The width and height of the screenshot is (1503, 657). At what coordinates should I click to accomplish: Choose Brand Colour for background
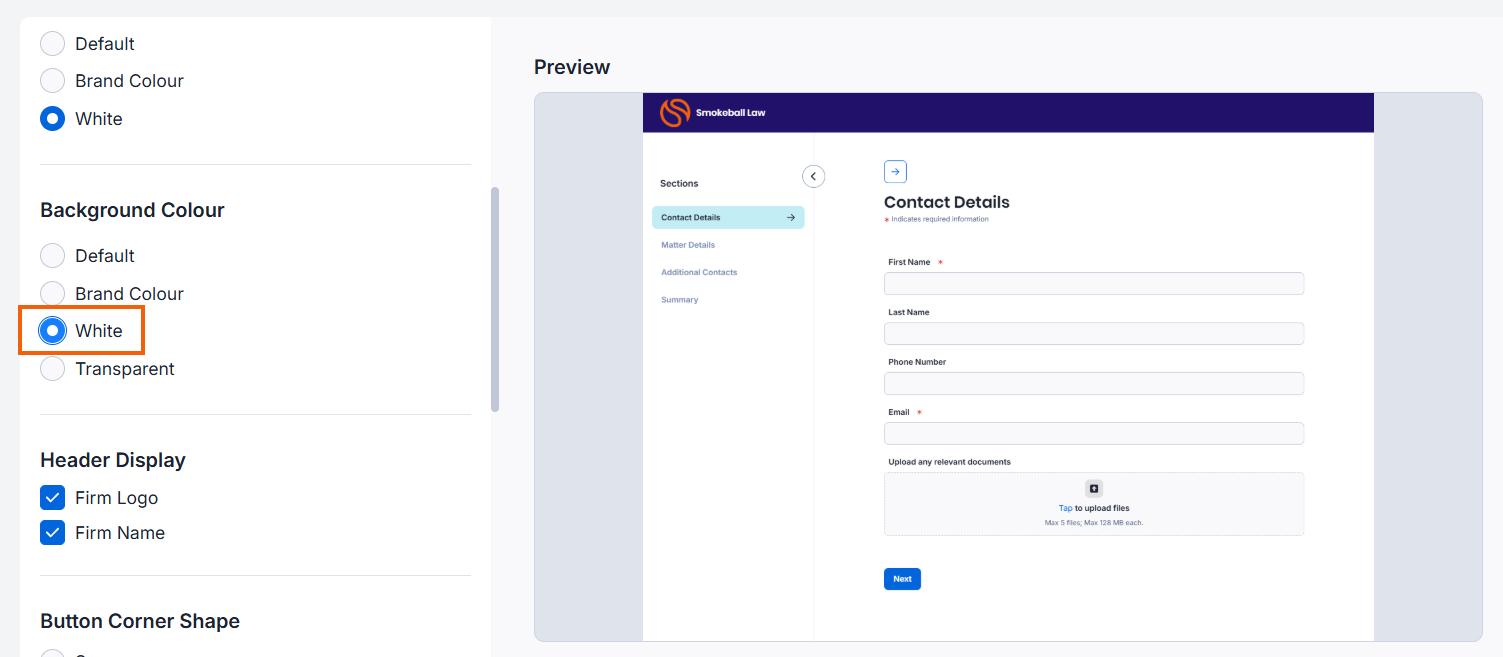click(53, 294)
